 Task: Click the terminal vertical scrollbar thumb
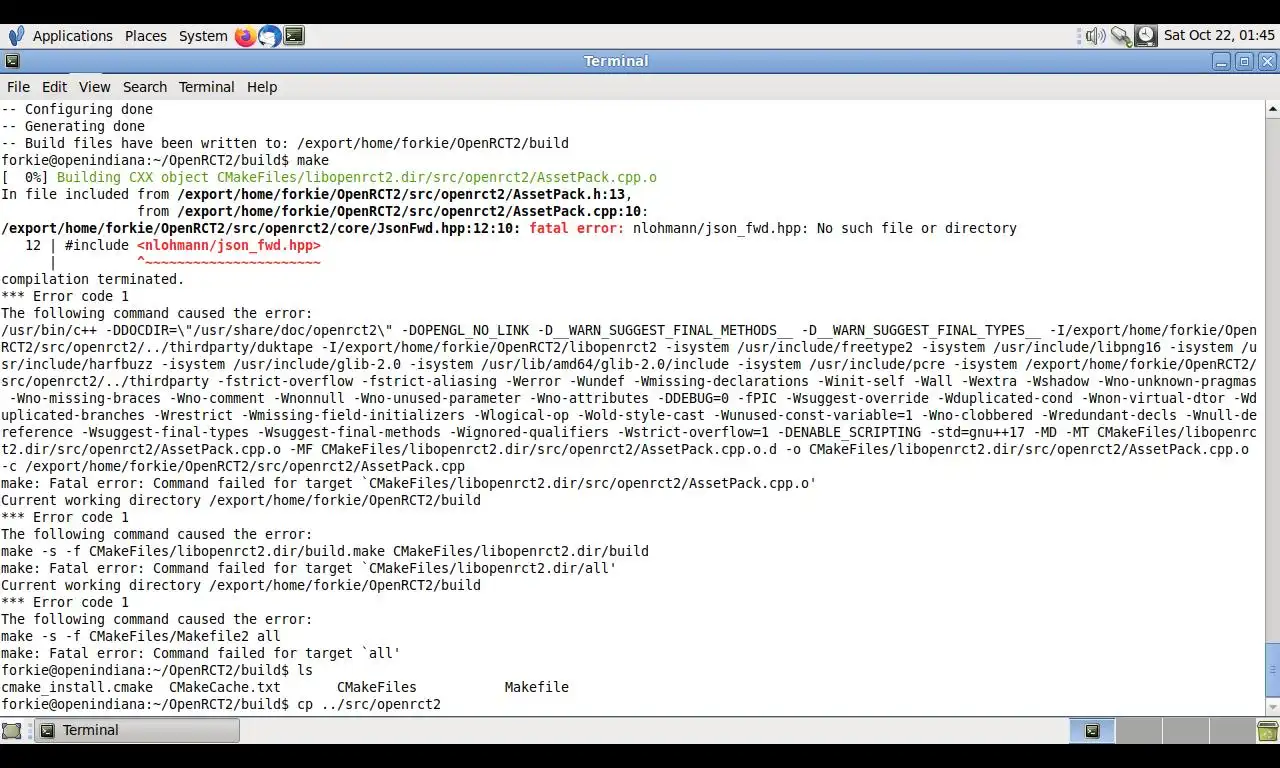click(1273, 670)
